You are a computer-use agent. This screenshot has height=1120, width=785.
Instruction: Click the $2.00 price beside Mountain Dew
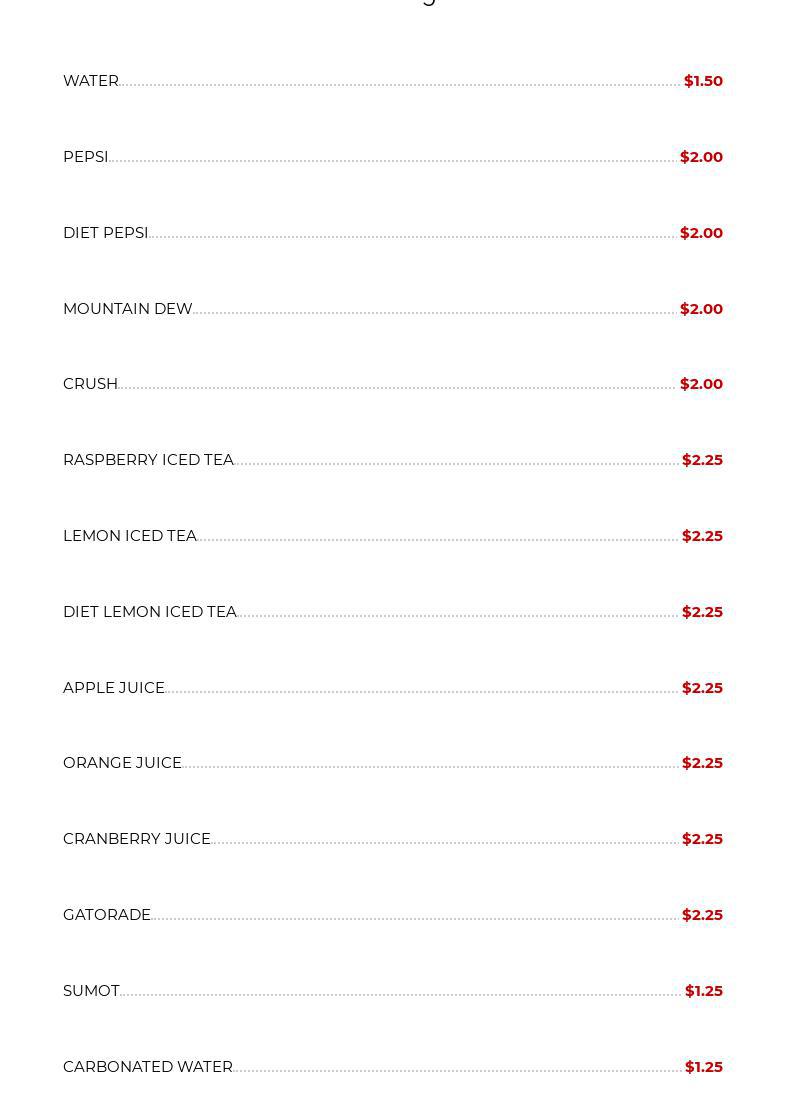click(701, 309)
